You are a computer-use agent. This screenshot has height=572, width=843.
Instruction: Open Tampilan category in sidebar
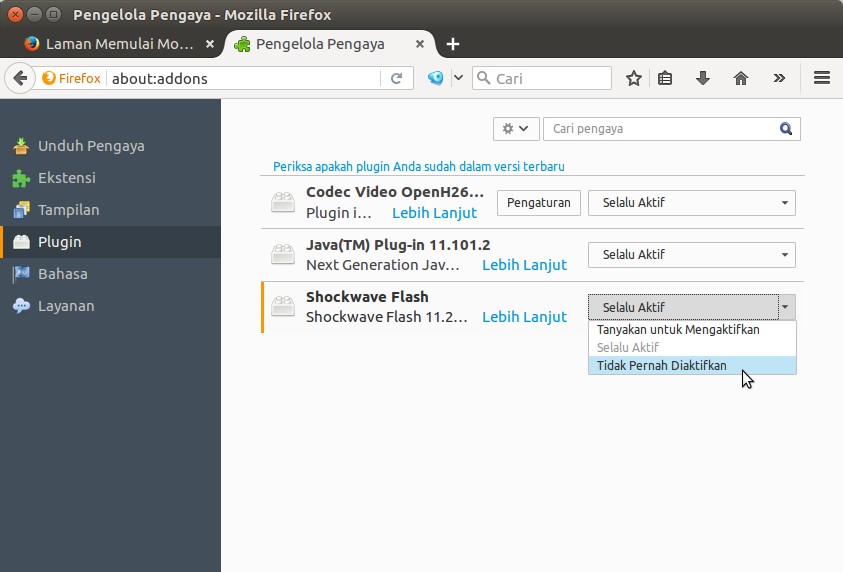click(110, 210)
